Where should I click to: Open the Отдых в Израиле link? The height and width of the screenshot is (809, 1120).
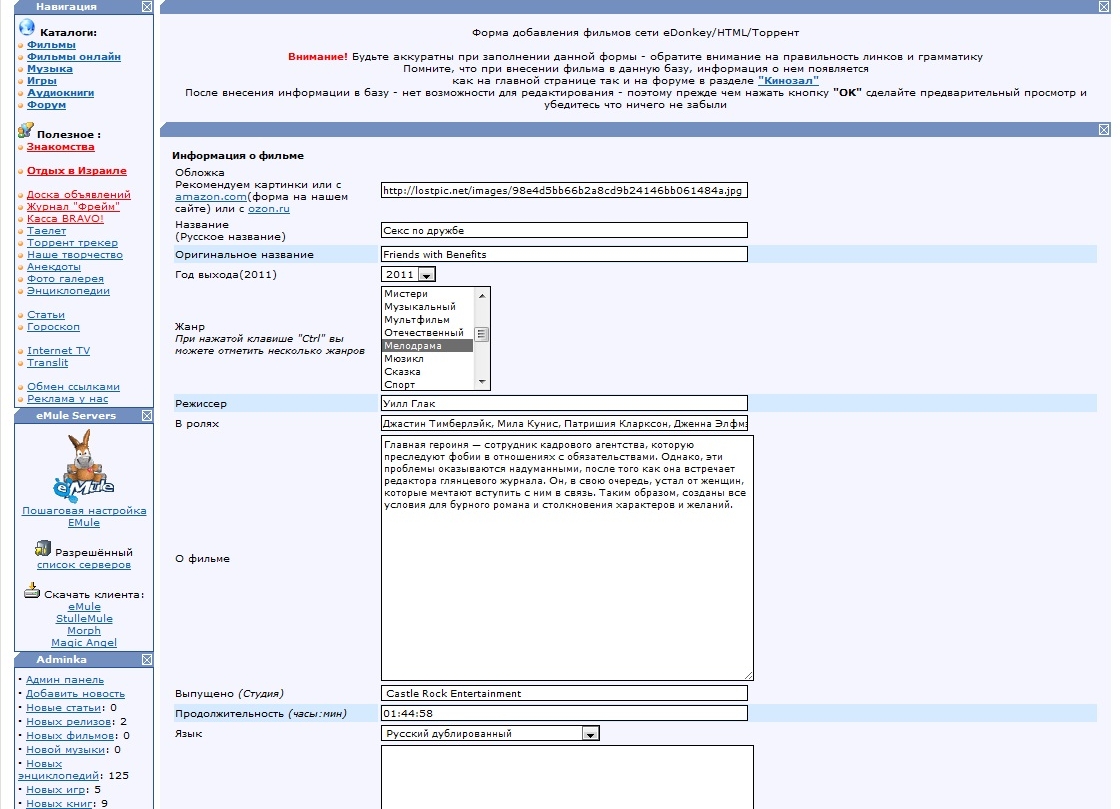pos(76,171)
